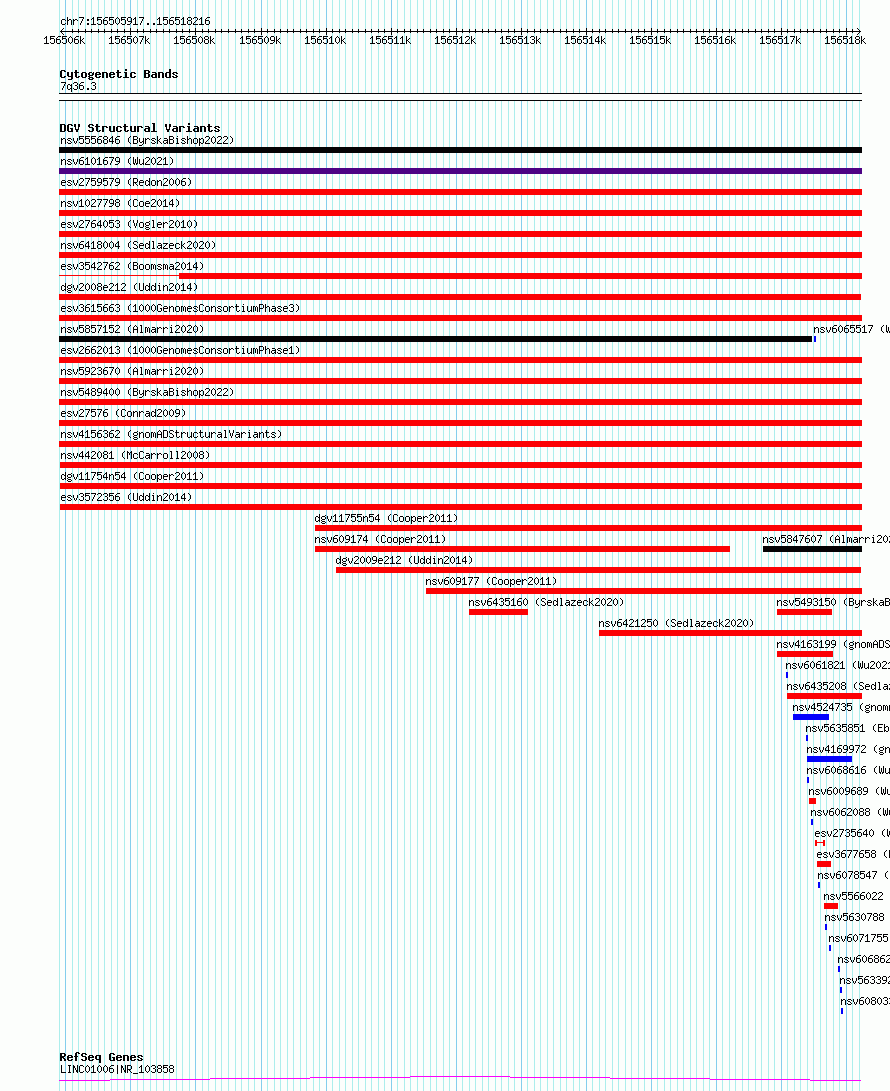Click the red bar under nsv5566022

(x=831, y=906)
